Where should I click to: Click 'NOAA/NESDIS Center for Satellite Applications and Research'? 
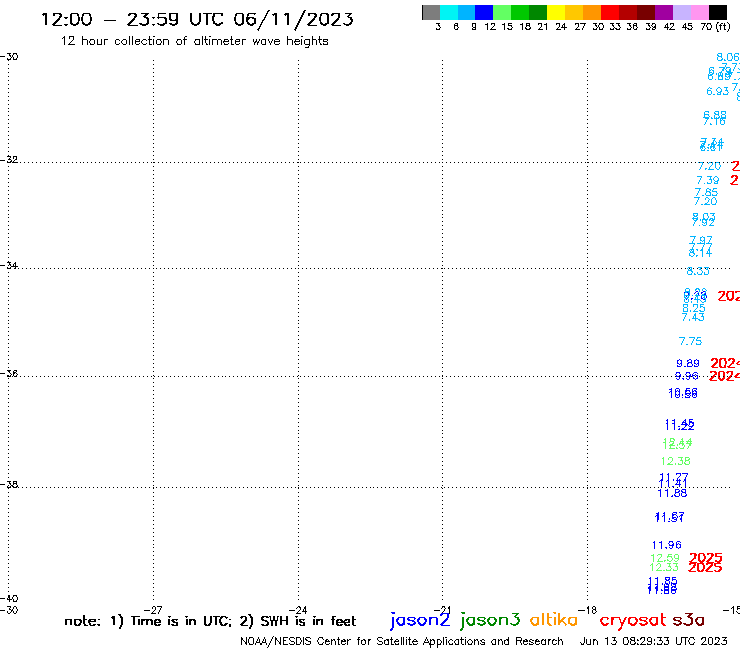pos(402,641)
